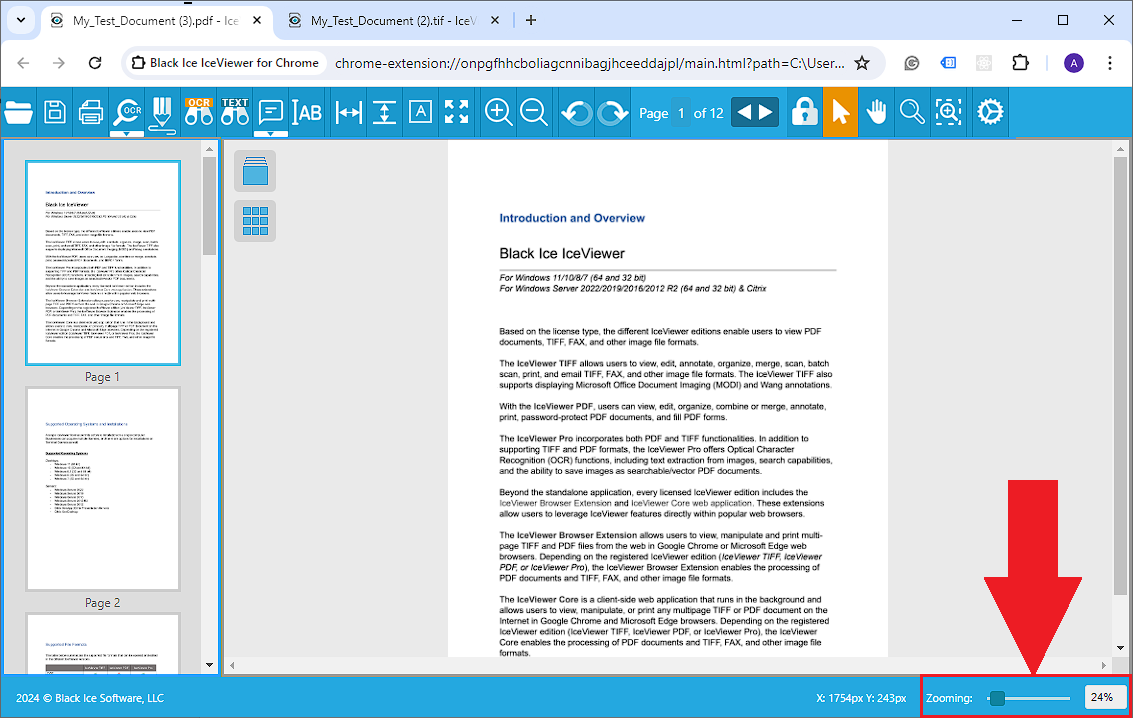The width and height of the screenshot is (1133, 718).
Task: Click the copyright Black Ice Software text
Action: pos(90,698)
